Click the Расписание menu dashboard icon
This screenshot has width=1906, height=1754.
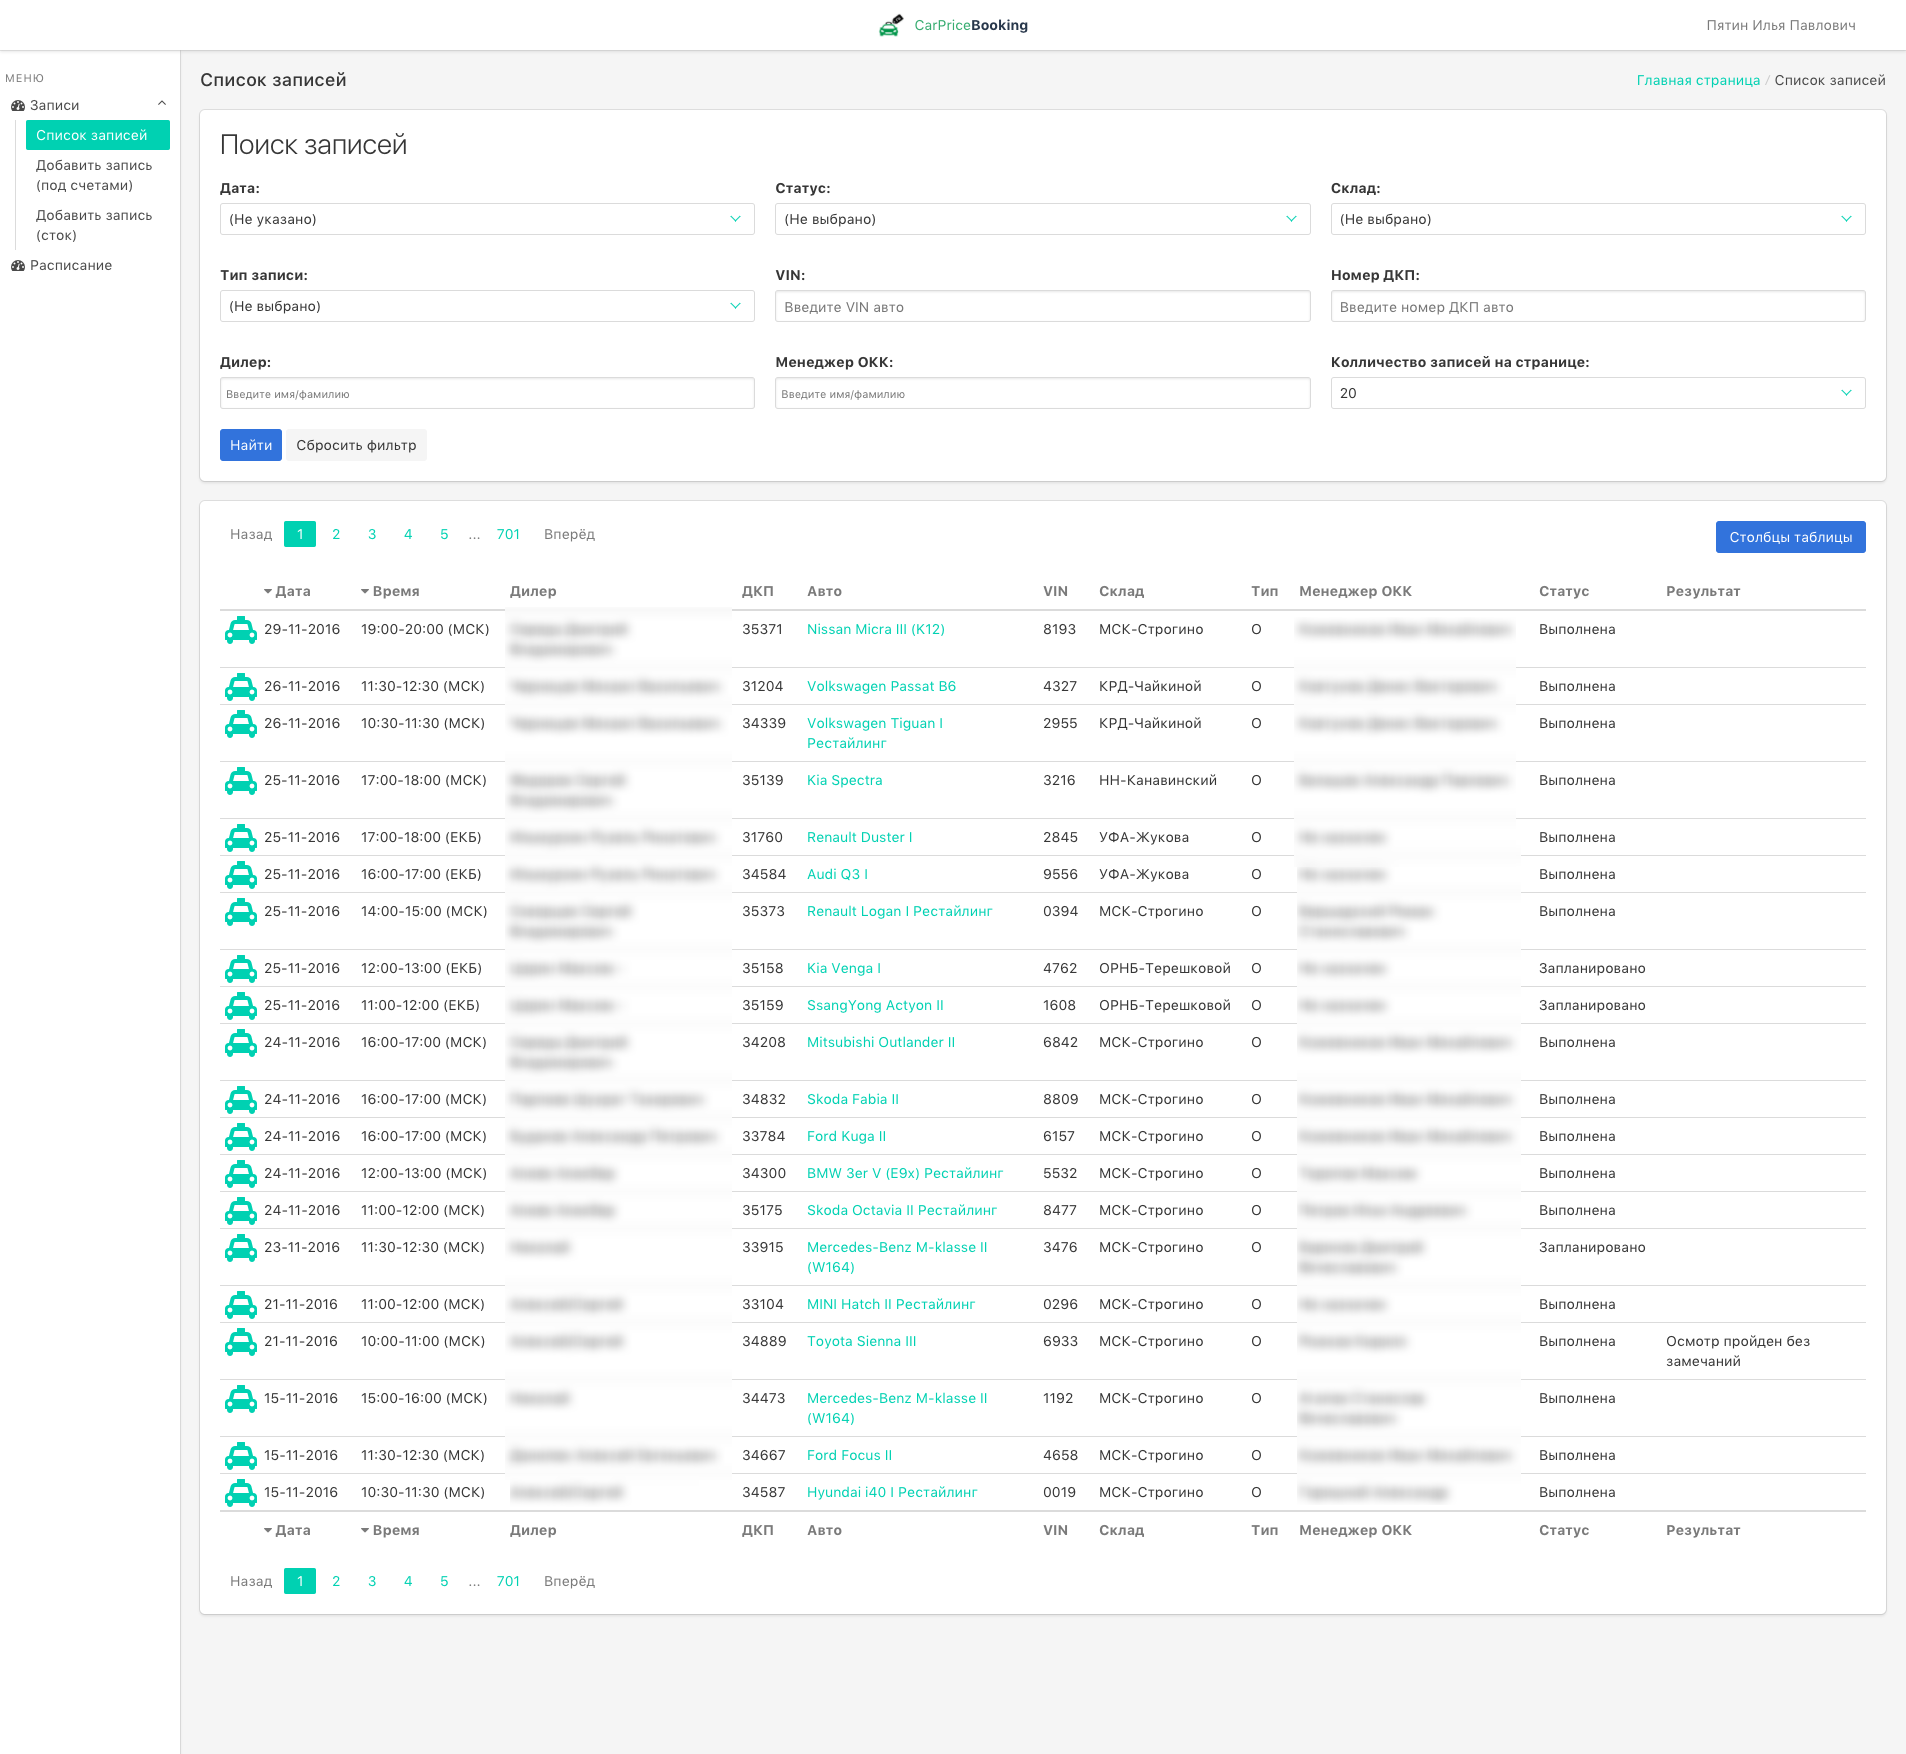click(18, 266)
